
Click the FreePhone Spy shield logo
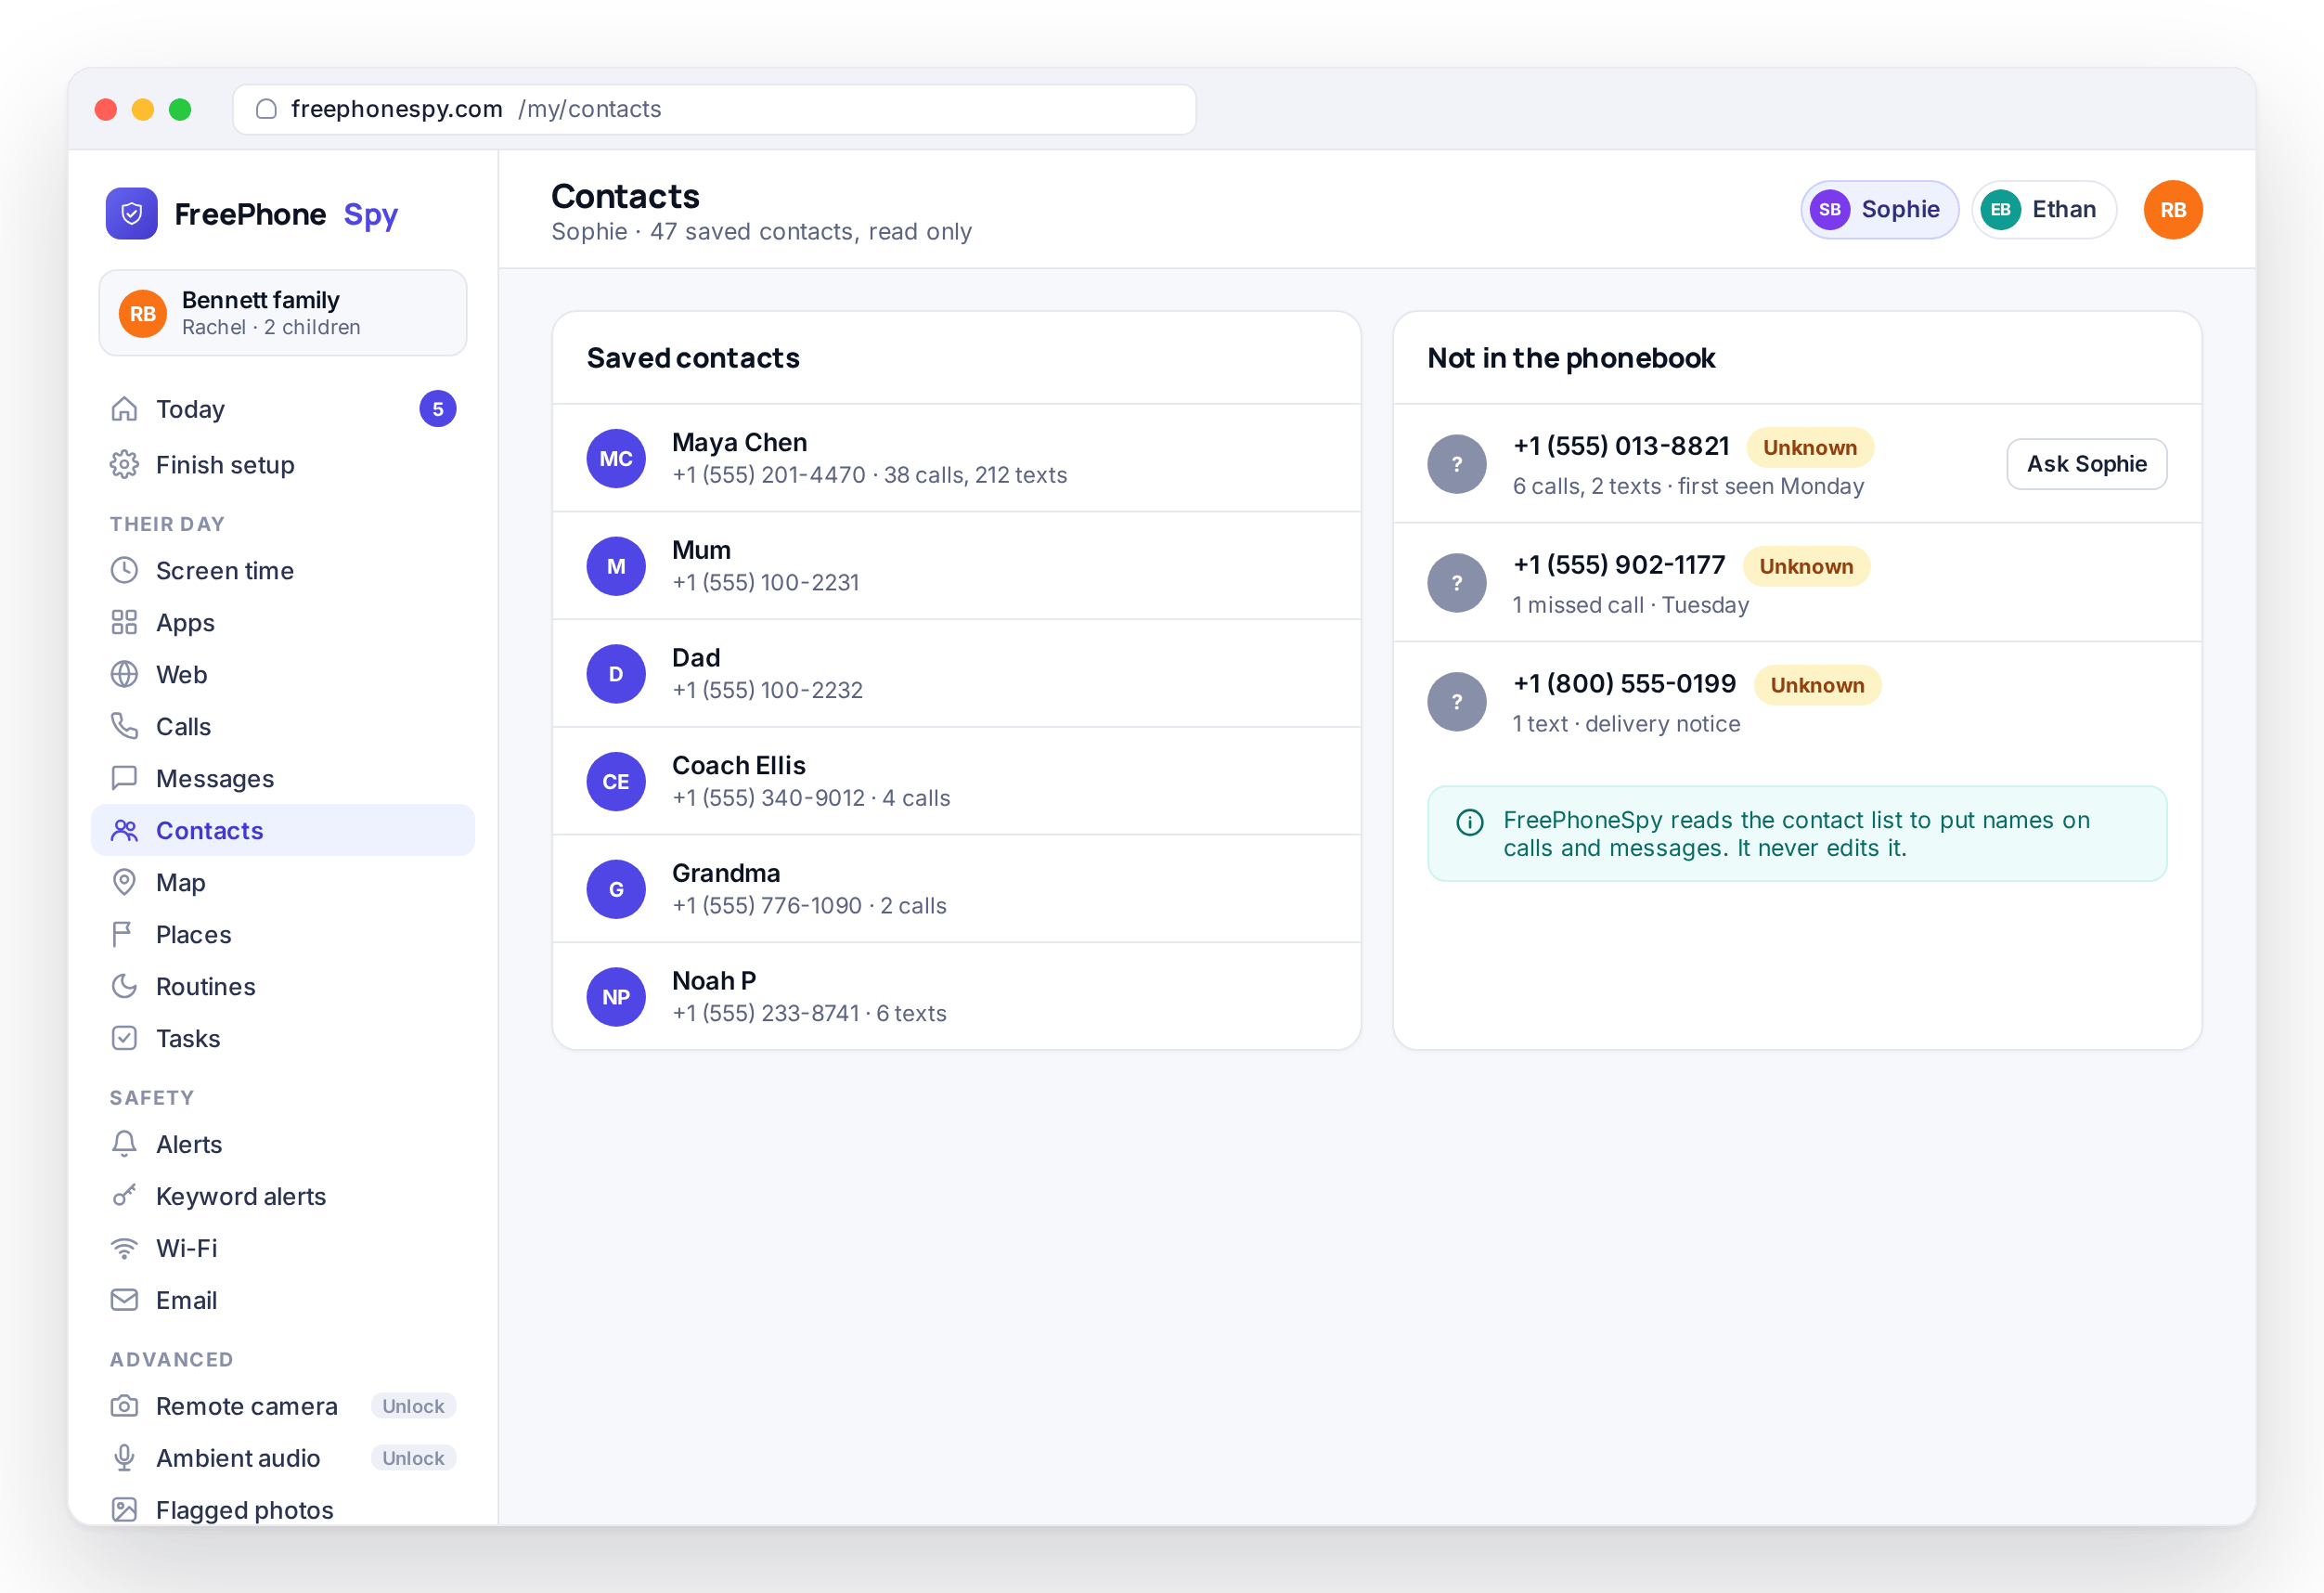131,213
